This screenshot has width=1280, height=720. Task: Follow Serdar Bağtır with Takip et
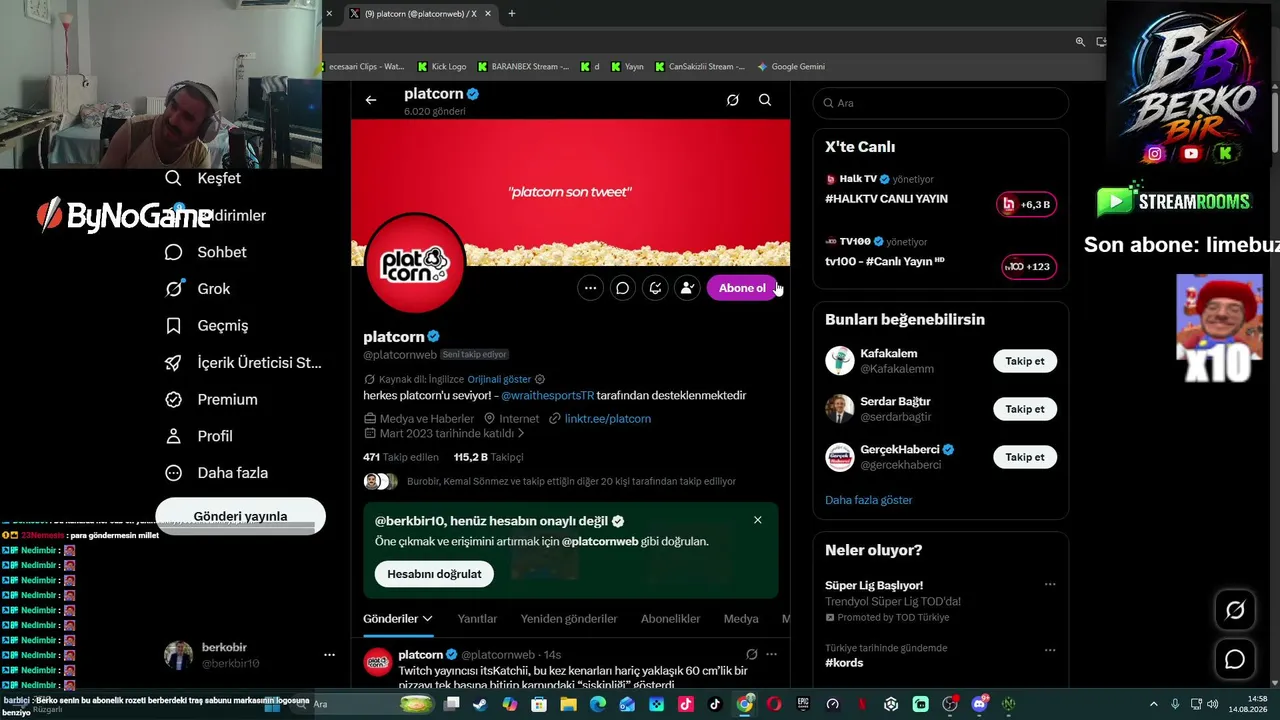click(1025, 409)
